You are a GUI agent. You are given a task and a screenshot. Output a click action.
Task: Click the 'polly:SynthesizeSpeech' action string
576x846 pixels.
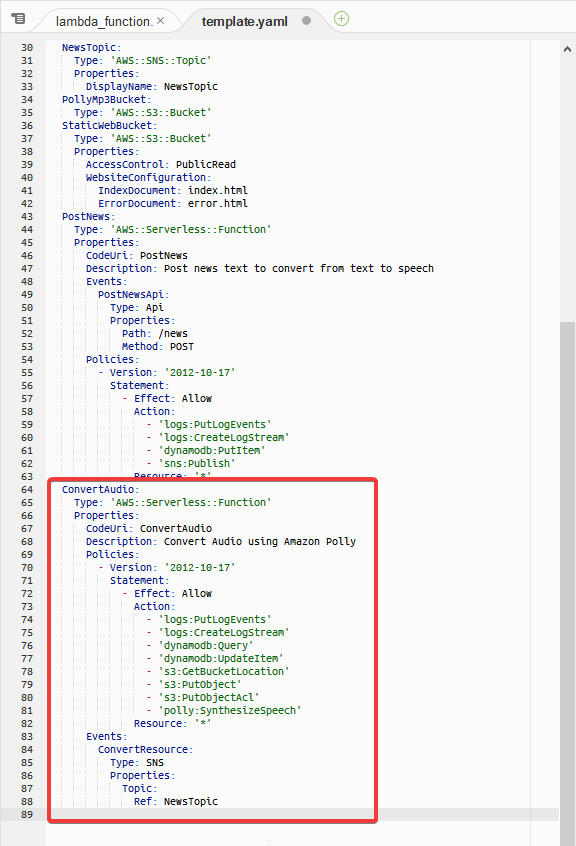click(230, 711)
